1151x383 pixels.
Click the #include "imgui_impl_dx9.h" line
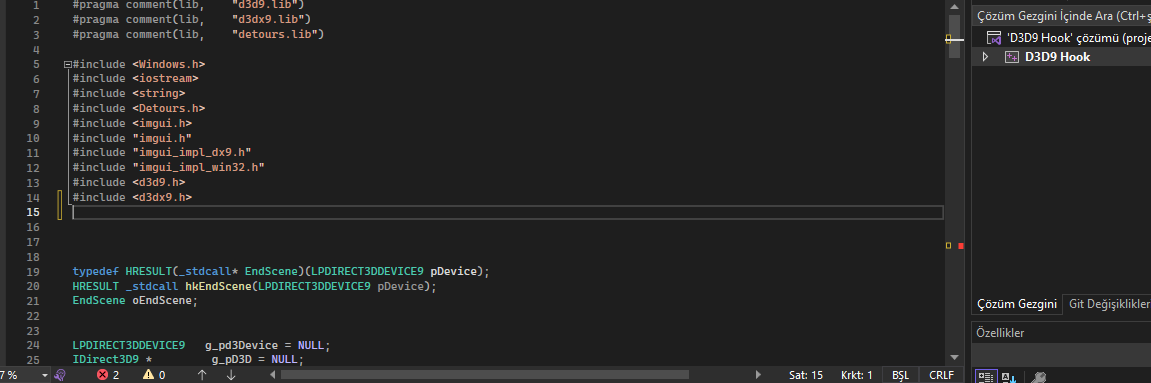pyautogui.click(x=162, y=153)
